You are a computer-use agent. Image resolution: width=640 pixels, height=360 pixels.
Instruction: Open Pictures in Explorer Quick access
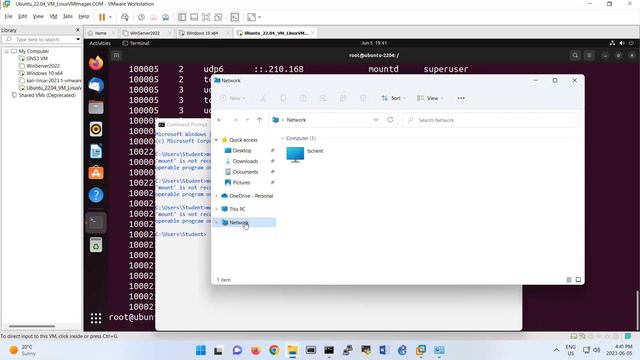click(241, 182)
